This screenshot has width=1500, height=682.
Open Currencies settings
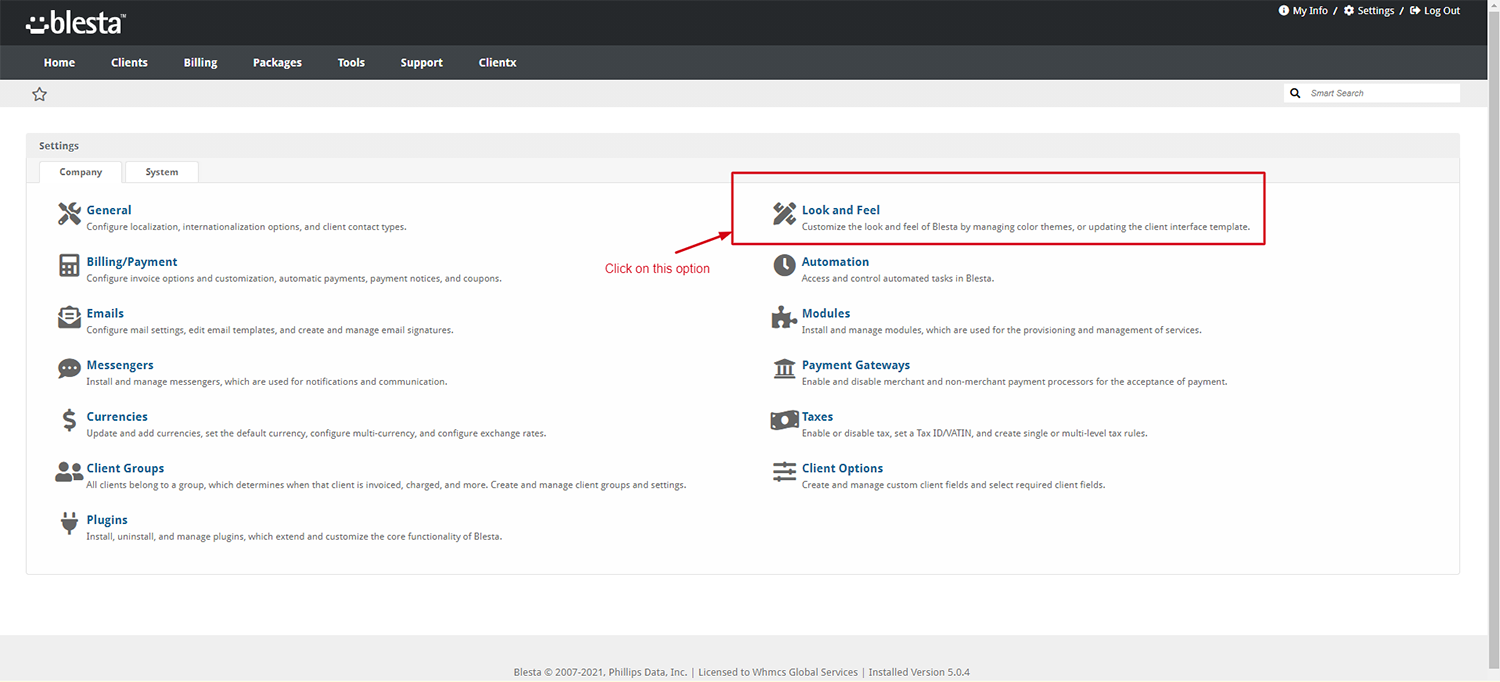pyautogui.click(x=117, y=416)
